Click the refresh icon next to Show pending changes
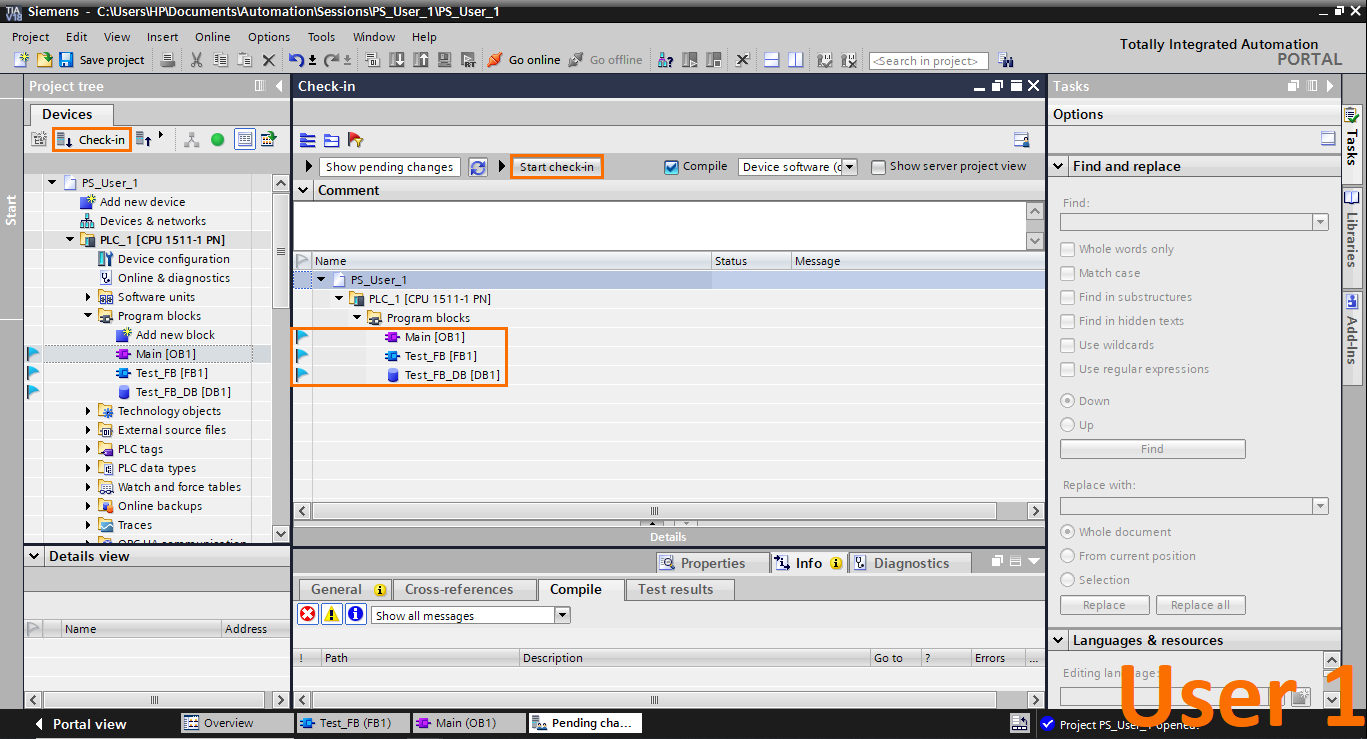Screen dimensions: 1367x739 (x=478, y=166)
